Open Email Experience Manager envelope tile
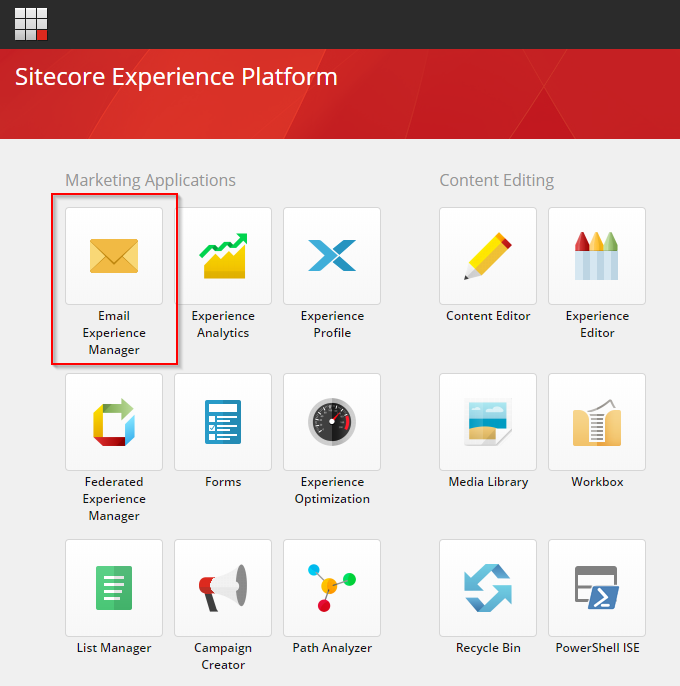Screen dimensions: 680x686 point(114,256)
